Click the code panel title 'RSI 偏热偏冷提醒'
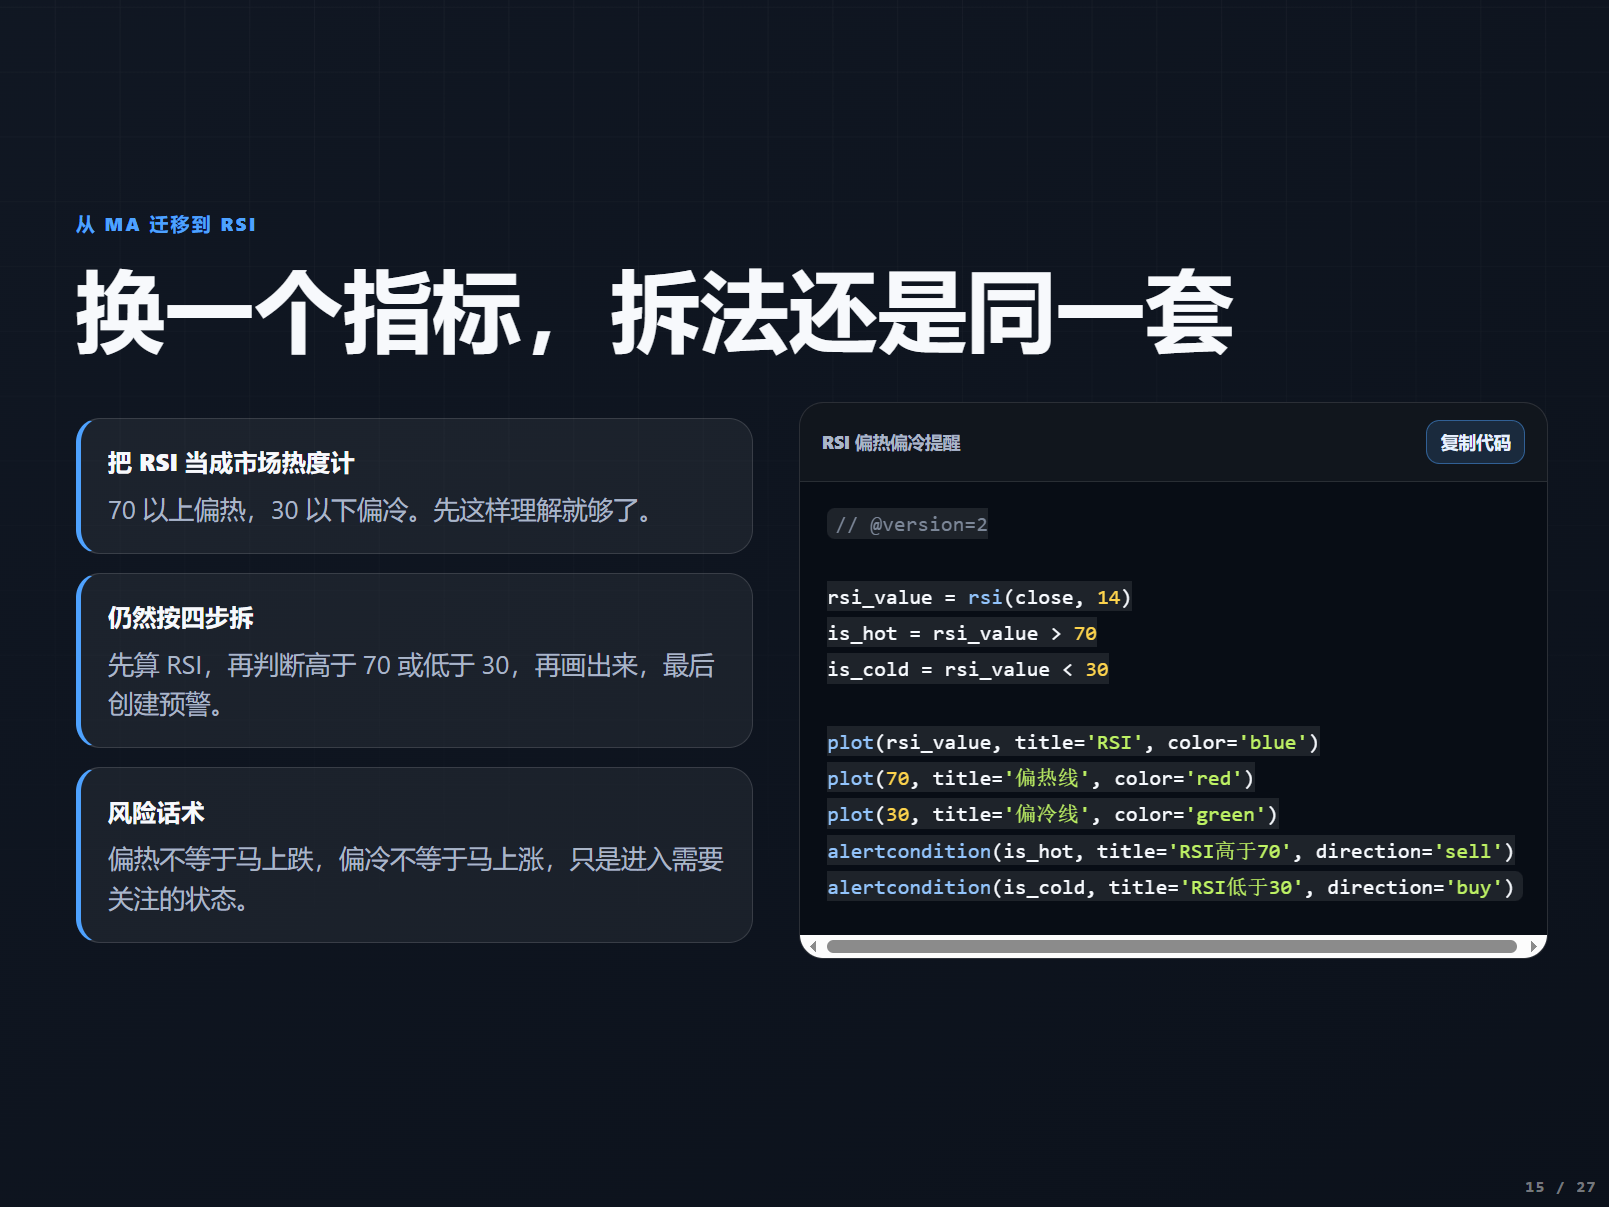 coord(890,443)
